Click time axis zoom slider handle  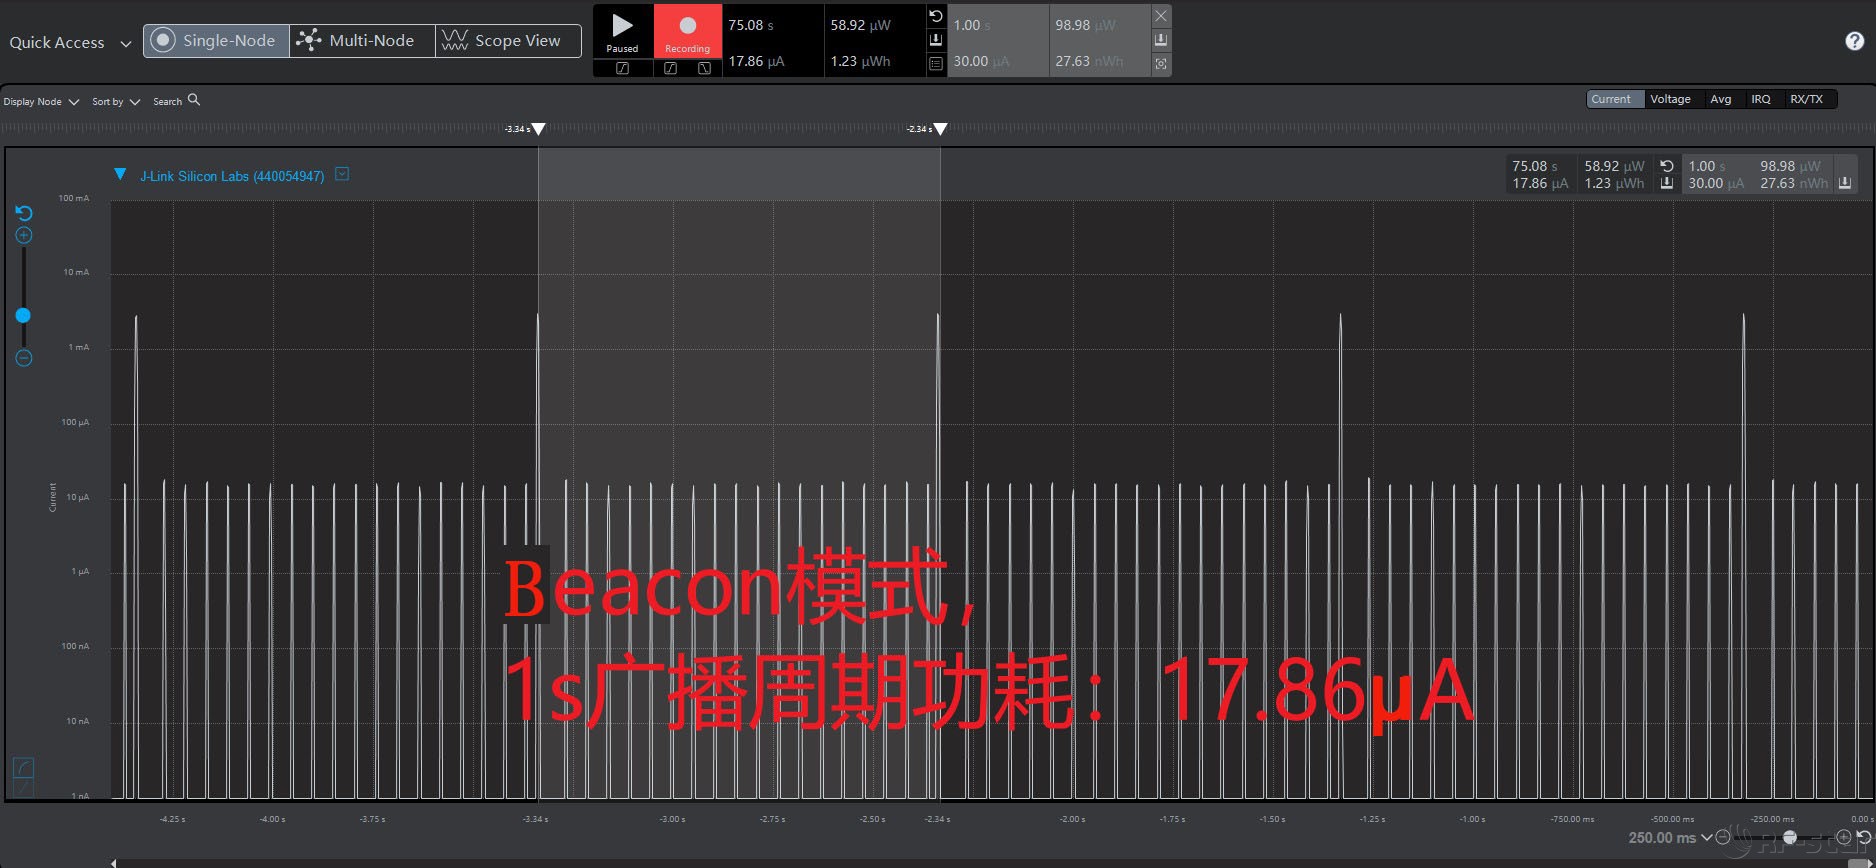(1790, 838)
